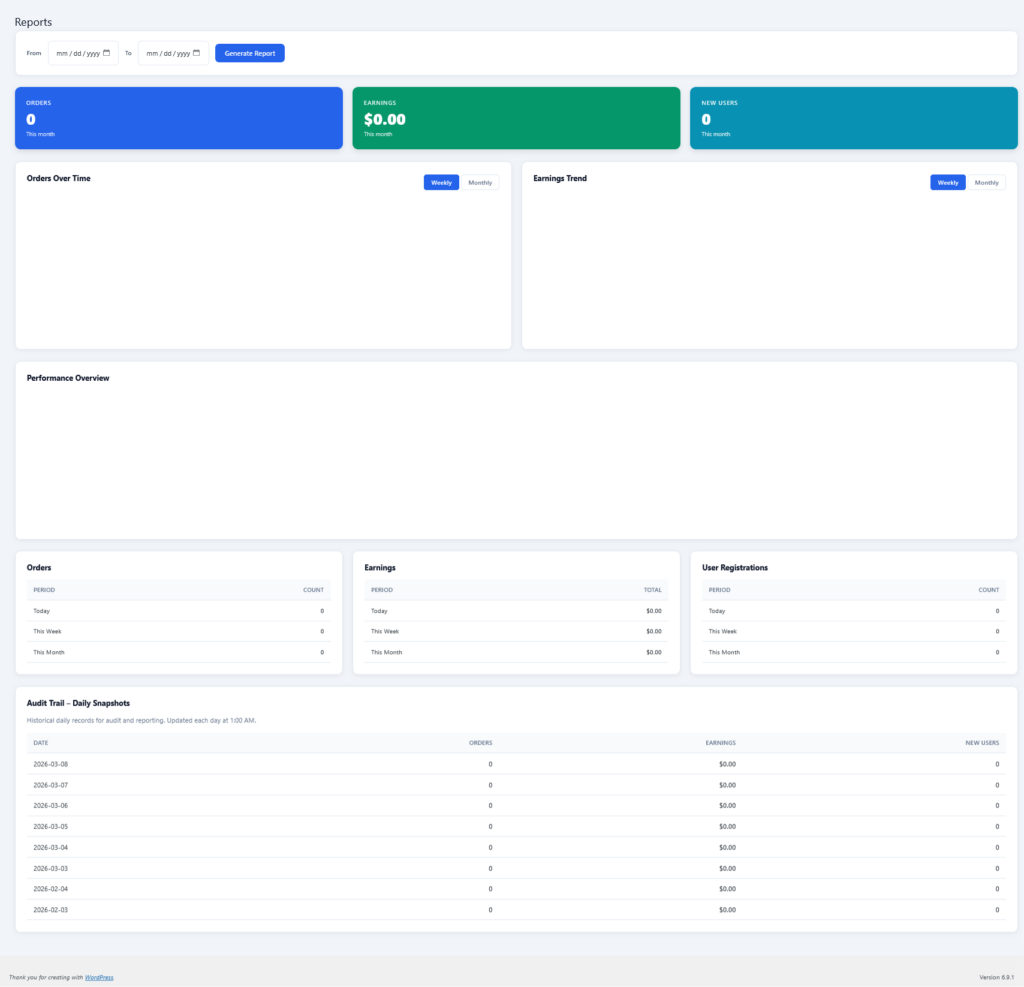This screenshot has height=987, width=1024.
Task: Click This Month row in User Registrations
Action: click(853, 652)
